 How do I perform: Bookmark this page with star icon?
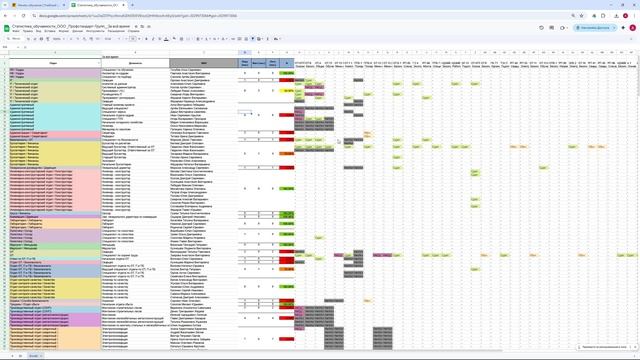pos(581,16)
